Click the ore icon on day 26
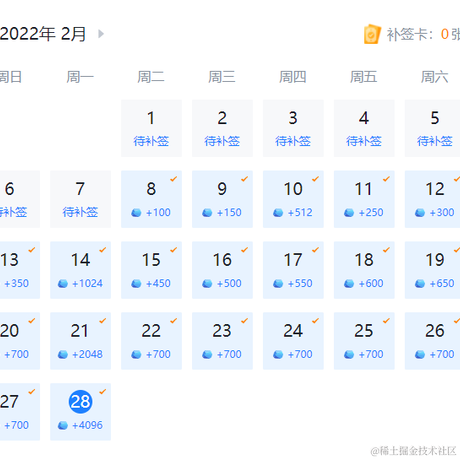Viewport: 460px width, 460px height. point(420,355)
